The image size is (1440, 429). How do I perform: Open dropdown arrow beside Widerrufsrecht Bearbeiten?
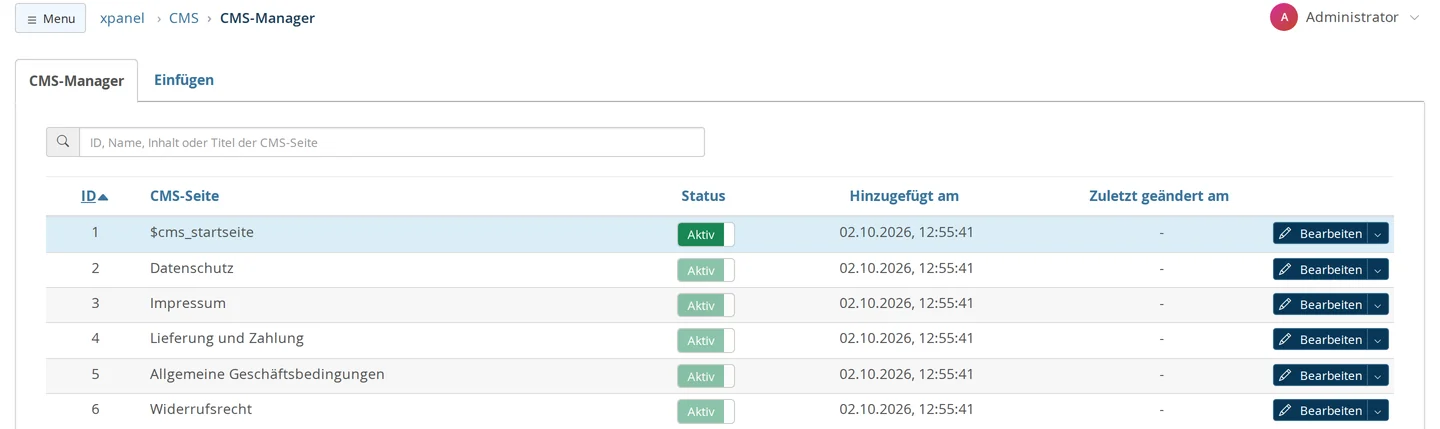[x=1378, y=410]
